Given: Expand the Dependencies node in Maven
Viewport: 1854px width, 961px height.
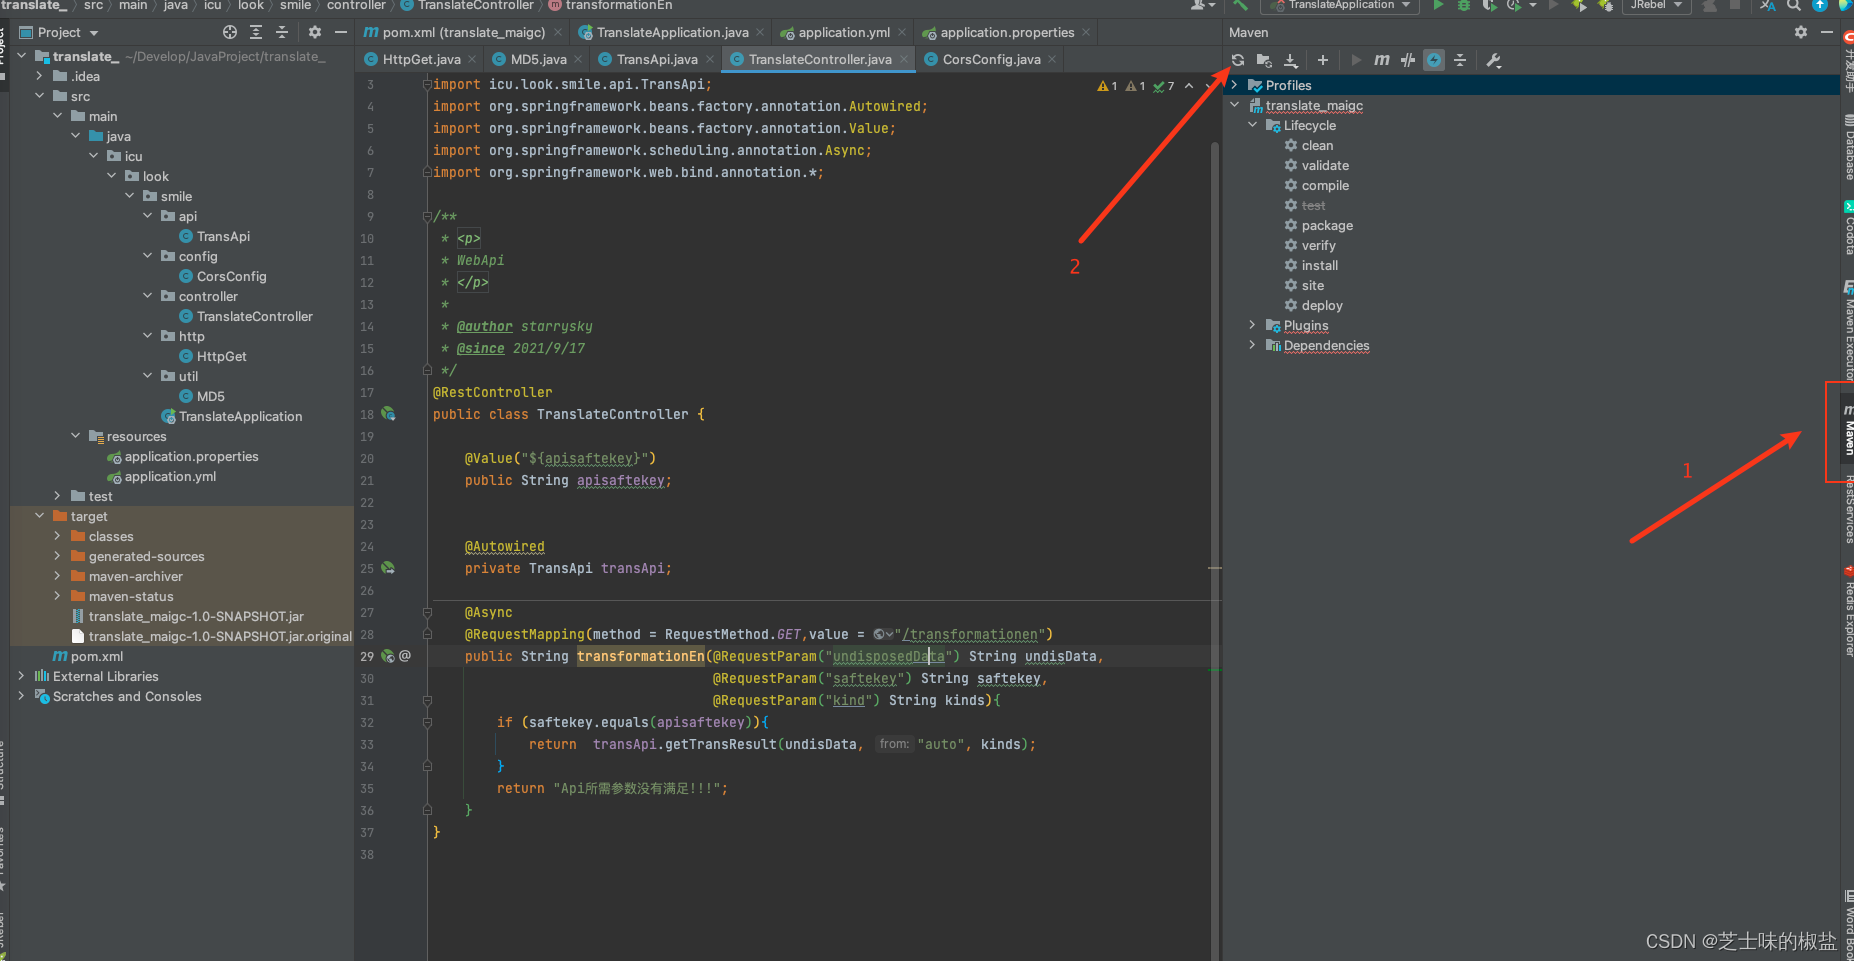Looking at the screenshot, I should point(1253,345).
